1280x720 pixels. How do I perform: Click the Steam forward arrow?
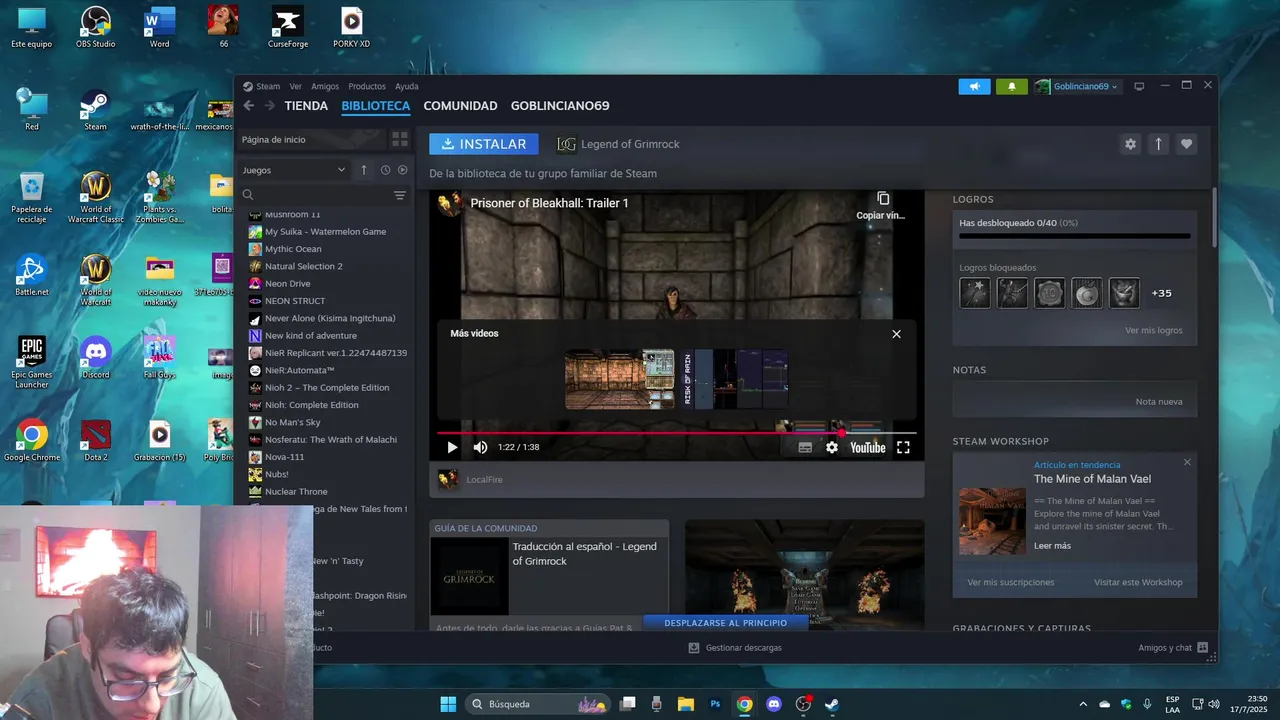coord(269,106)
